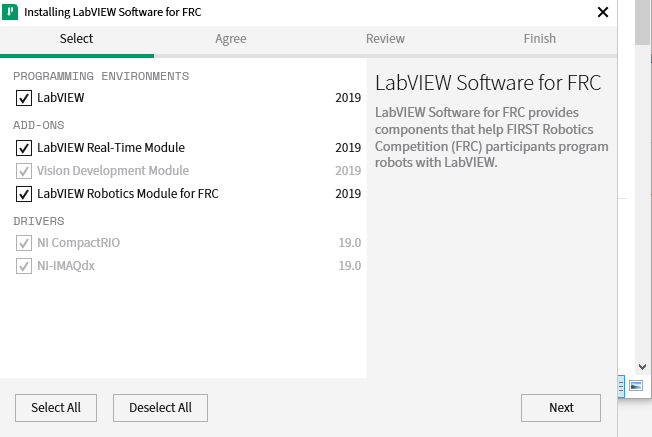Click the LabVIEW Software for FRC heading
The image size is (652, 437).
coord(488,83)
